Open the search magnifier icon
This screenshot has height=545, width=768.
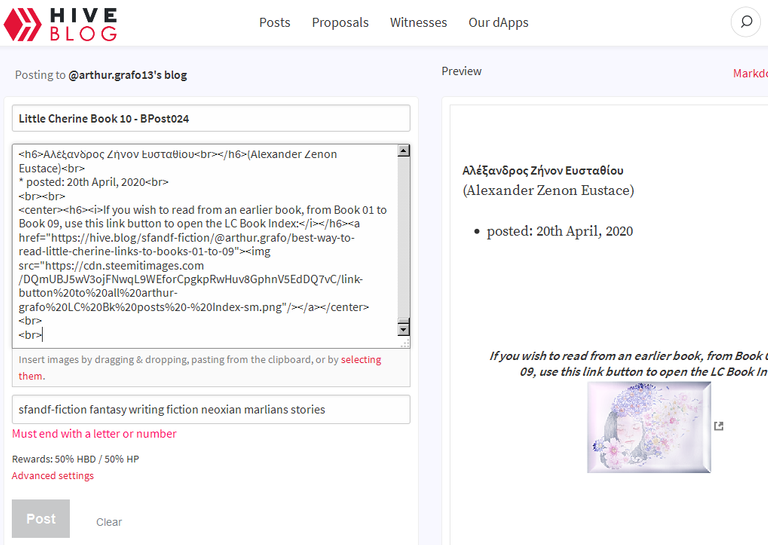pyautogui.click(x=746, y=22)
